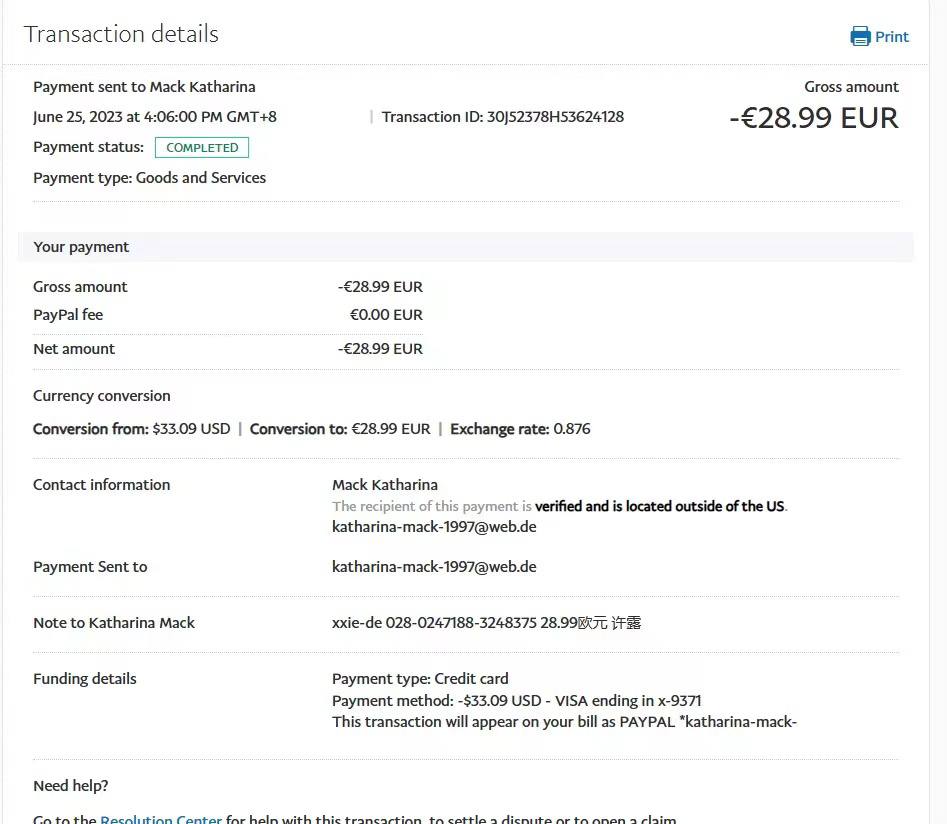Screen dimensions: 947x824
Task: Open the Resolution Center link
Action: pyautogui.click(x=161, y=819)
